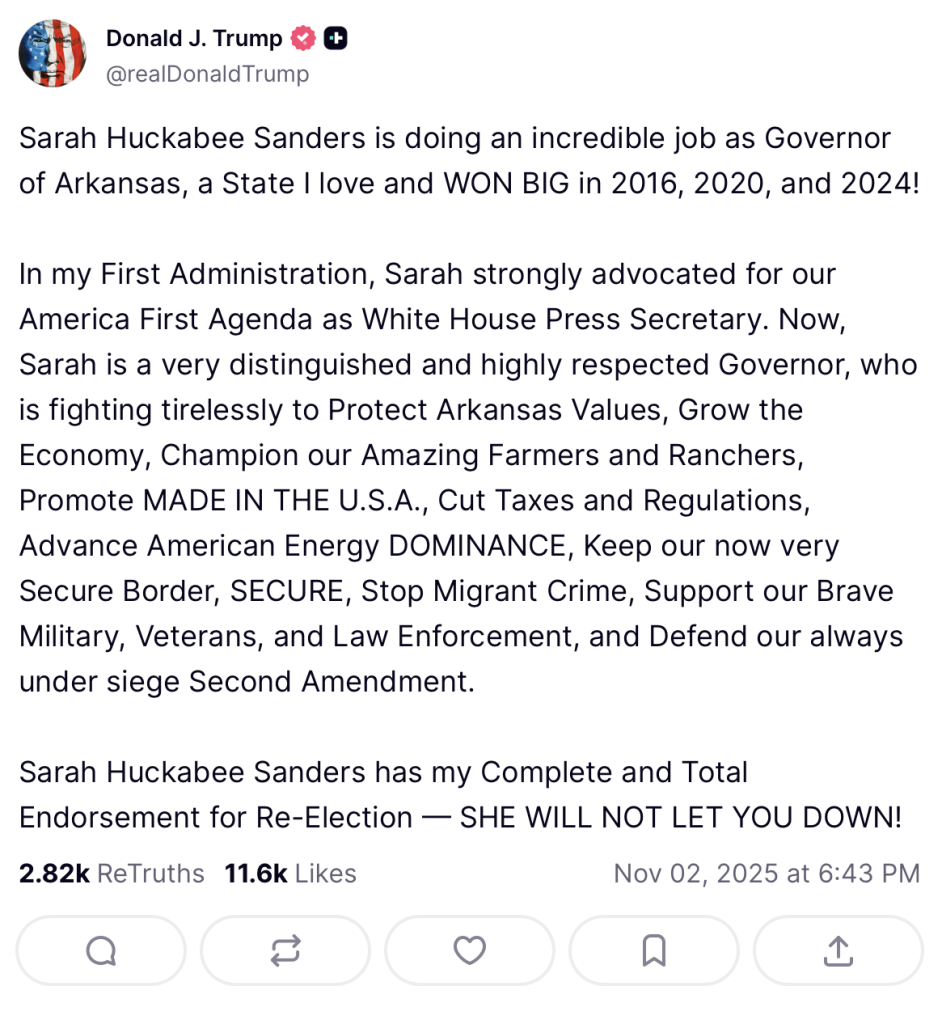This screenshot has height=1024, width=942.
Task: Click the phrase "MADE IN THE U.S.A."
Action: tap(285, 500)
